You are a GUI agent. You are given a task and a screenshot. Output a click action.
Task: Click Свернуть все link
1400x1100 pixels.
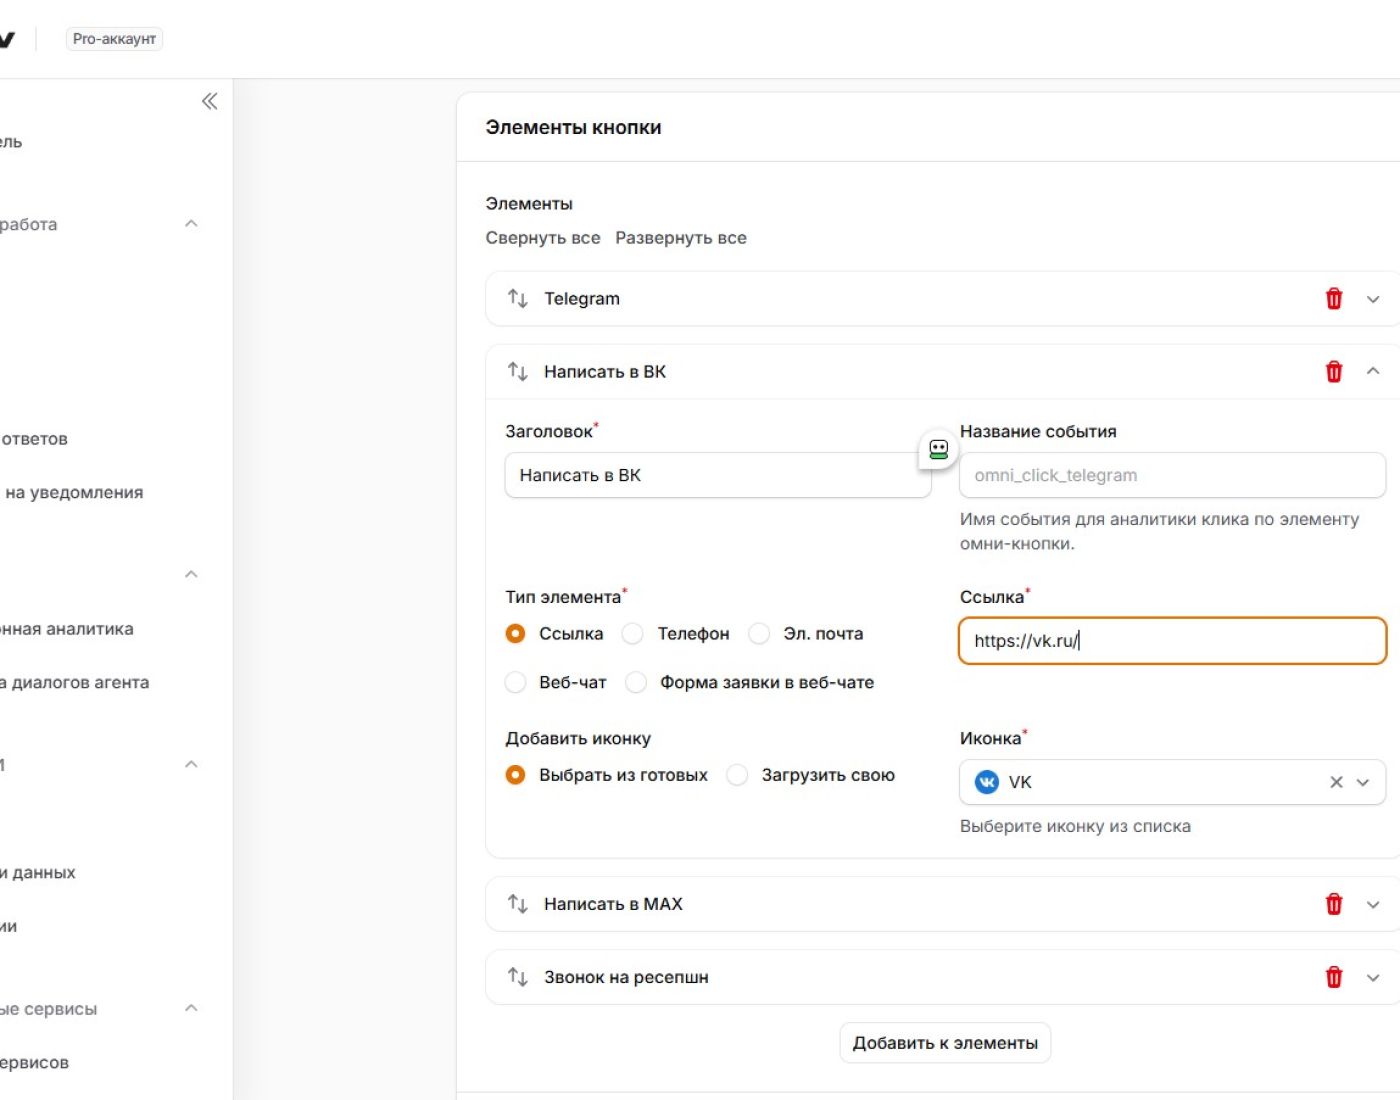(543, 238)
